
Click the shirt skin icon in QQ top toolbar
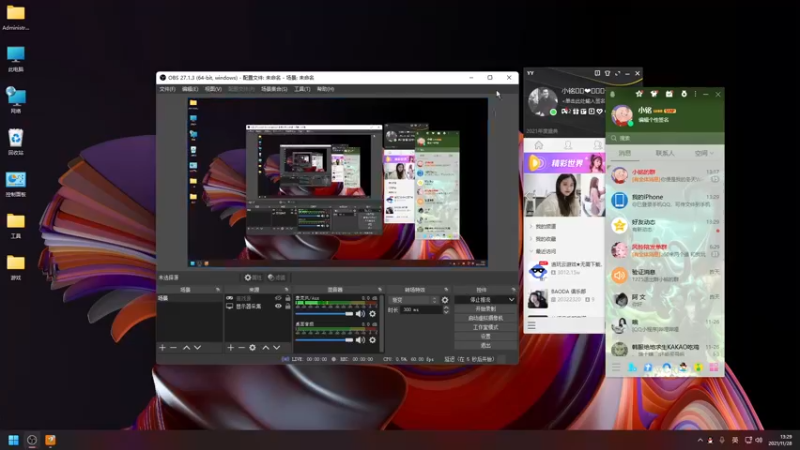point(654,94)
